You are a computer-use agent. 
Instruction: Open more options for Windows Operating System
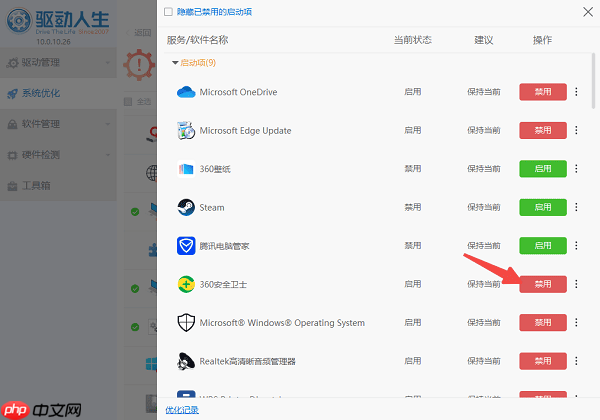(x=576, y=322)
